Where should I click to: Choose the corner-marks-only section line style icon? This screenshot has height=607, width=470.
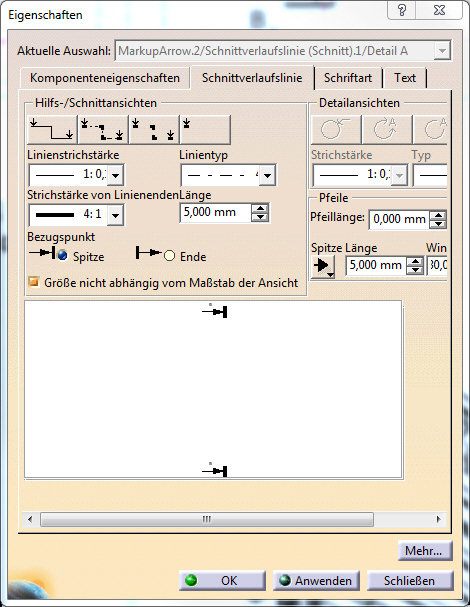(x=154, y=130)
